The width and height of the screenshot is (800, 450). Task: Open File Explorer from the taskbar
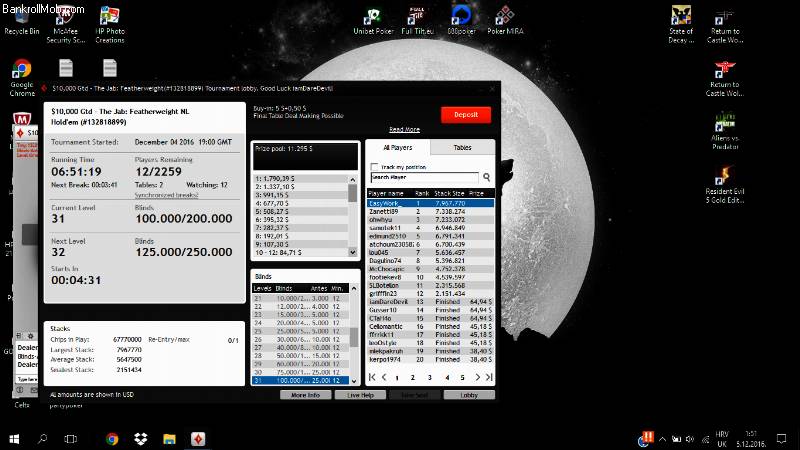tap(169, 439)
